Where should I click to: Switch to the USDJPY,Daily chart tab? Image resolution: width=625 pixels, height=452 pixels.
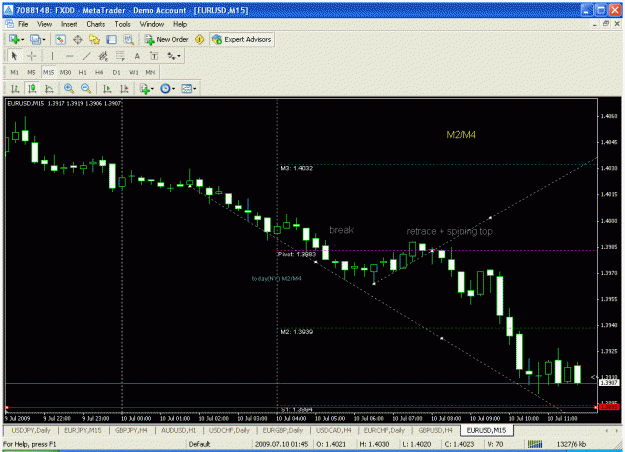click(31, 430)
